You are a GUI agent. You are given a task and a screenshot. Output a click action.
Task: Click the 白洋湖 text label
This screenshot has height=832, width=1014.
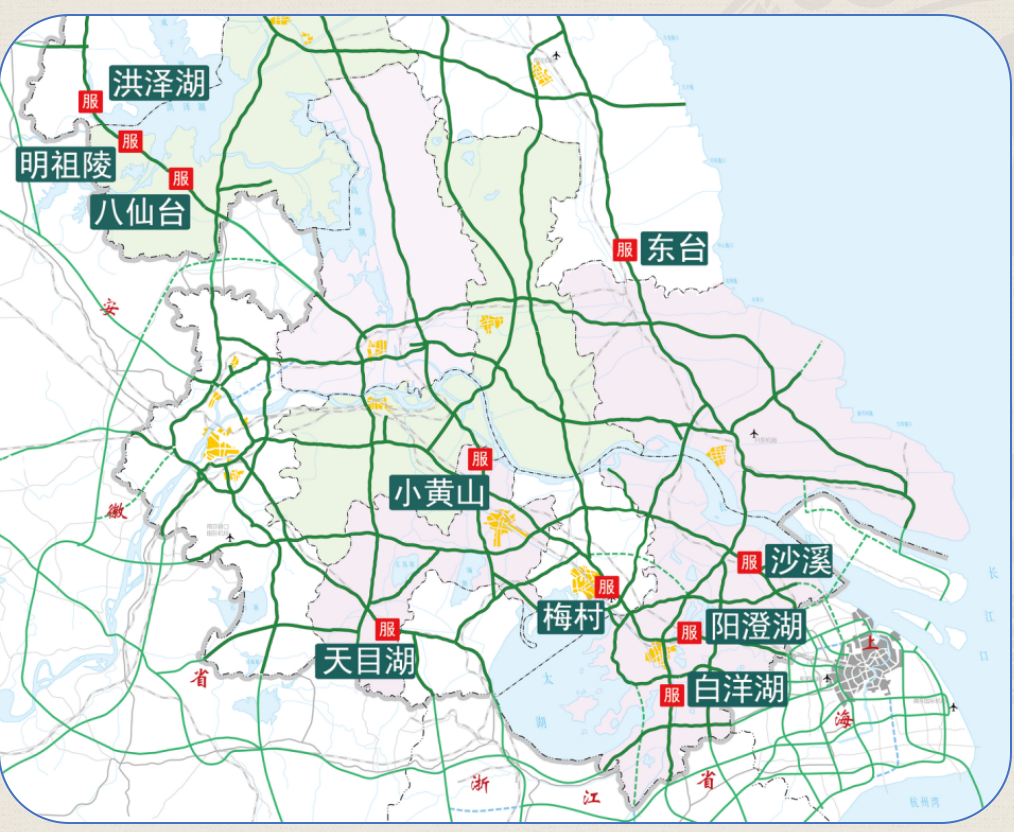tap(739, 688)
